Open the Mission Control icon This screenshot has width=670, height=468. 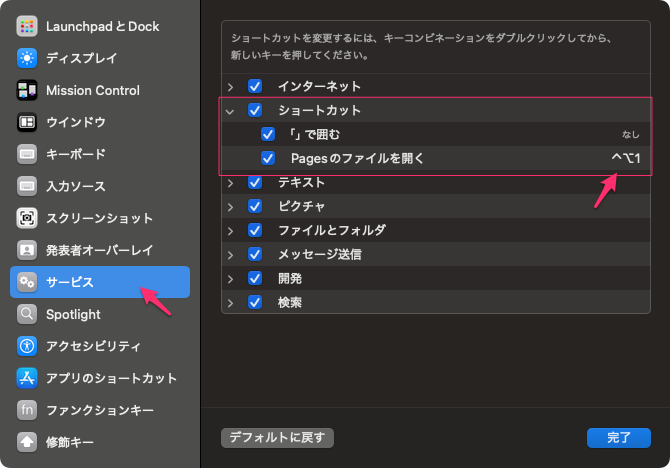pyautogui.click(x=27, y=90)
